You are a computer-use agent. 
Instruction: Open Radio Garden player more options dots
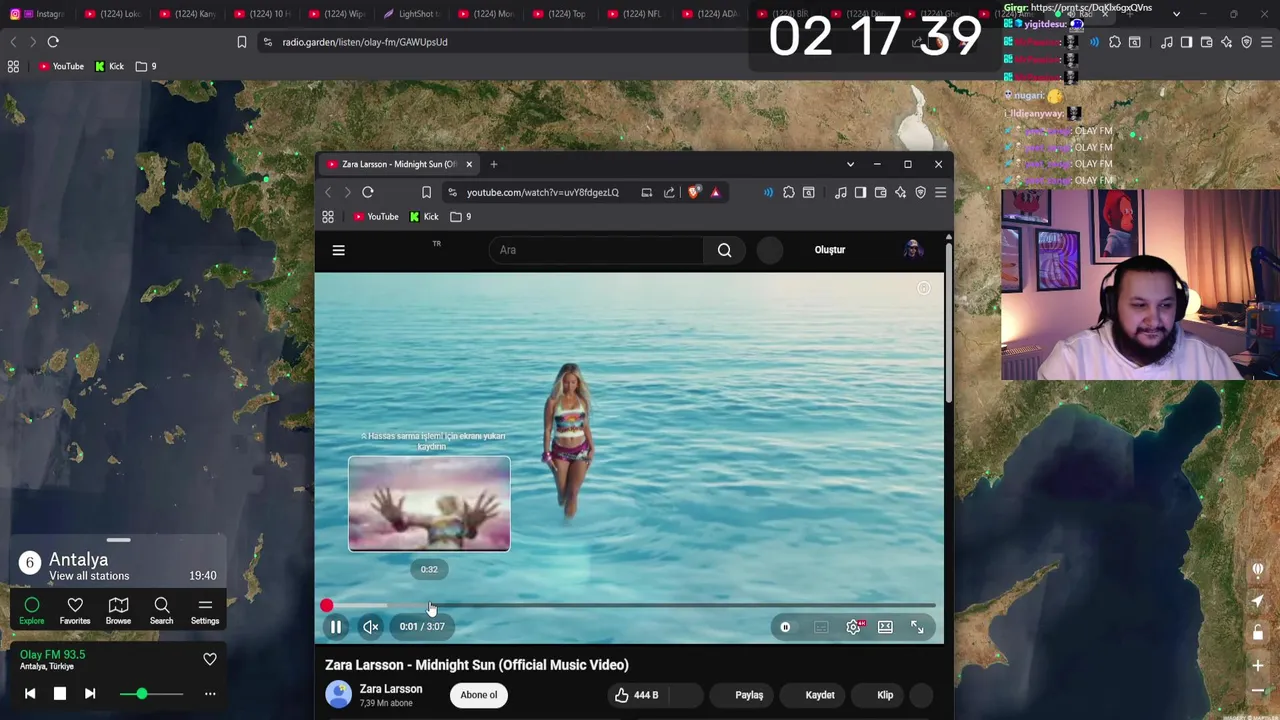(210, 693)
